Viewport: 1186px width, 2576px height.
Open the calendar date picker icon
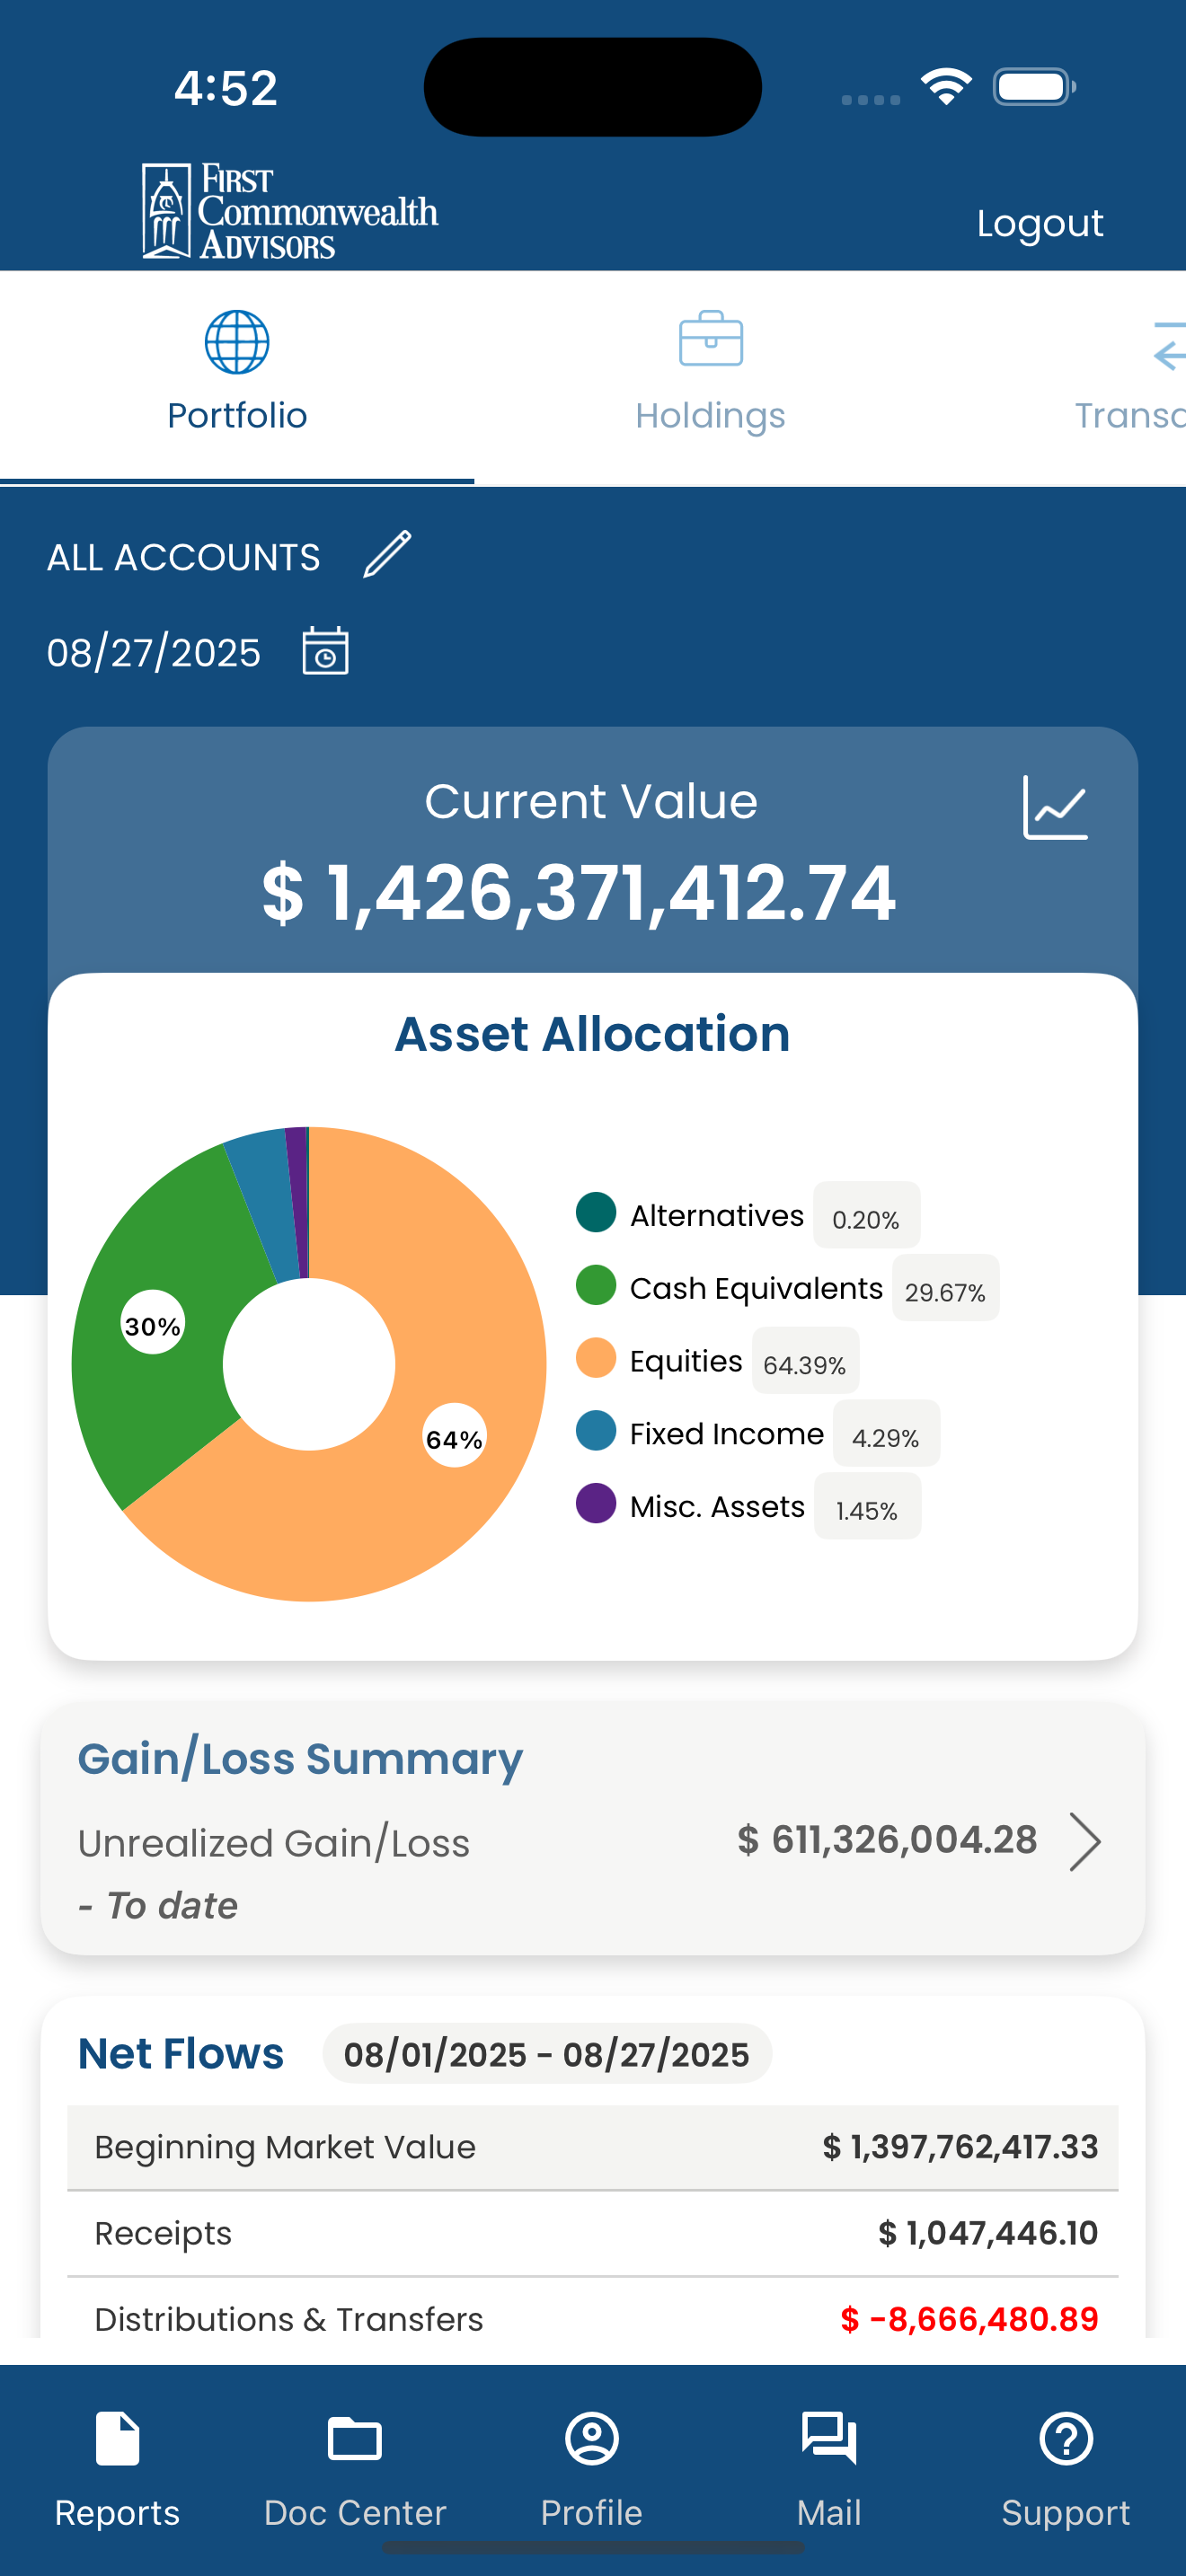pos(325,651)
